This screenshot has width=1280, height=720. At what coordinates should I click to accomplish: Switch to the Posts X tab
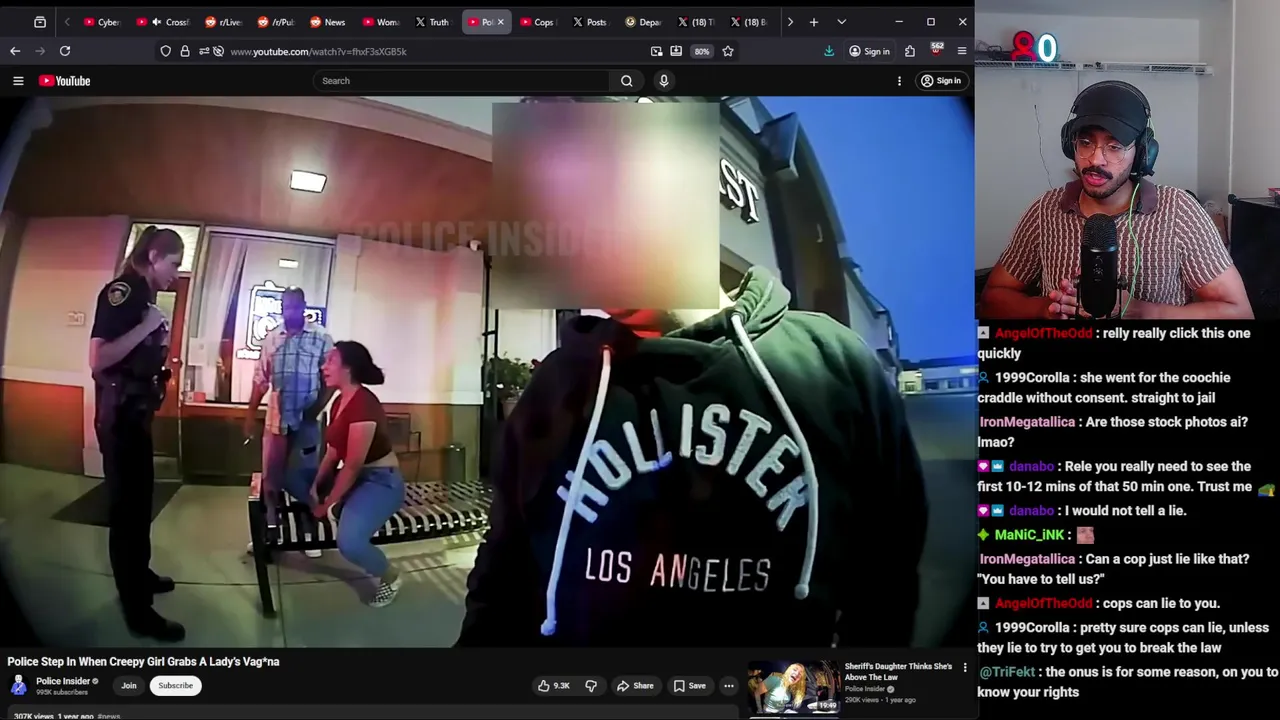coord(590,22)
